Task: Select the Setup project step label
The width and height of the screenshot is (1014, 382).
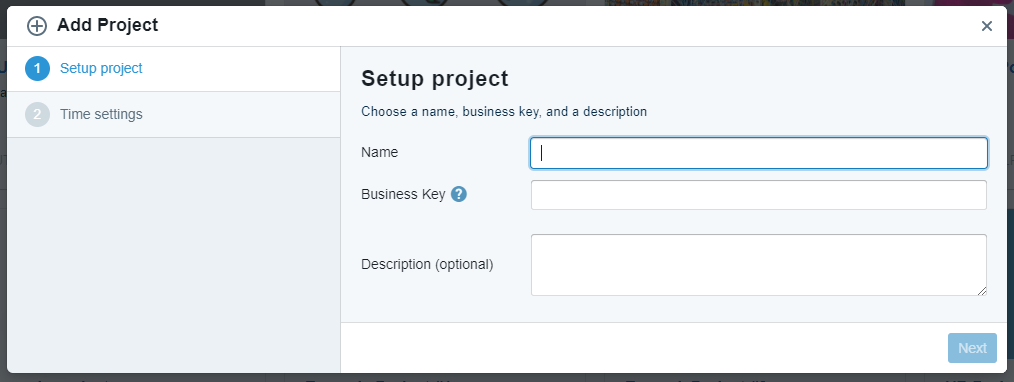Action: coord(101,69)
